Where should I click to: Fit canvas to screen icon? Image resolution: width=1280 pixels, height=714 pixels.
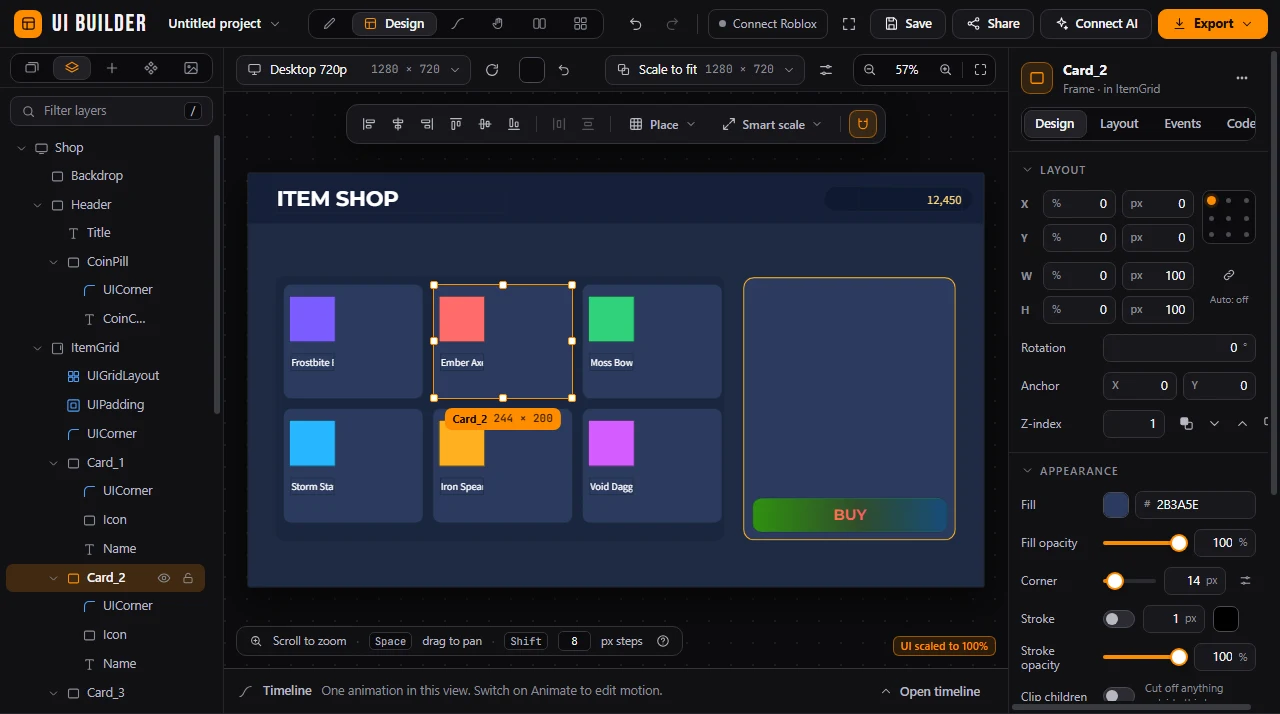(x=981, y=70)
